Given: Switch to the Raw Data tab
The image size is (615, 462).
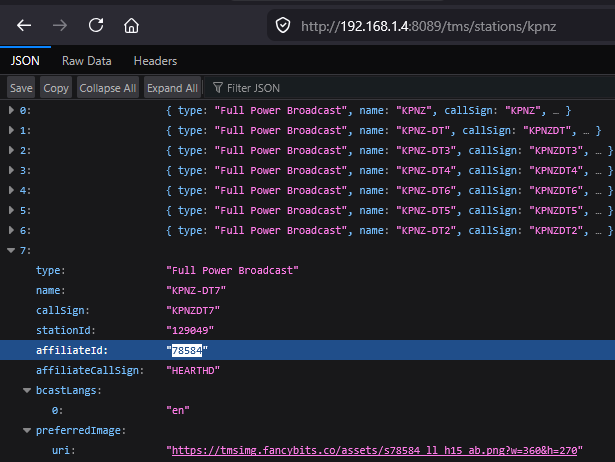Looking at the screenshot, I should pos(87,61).
